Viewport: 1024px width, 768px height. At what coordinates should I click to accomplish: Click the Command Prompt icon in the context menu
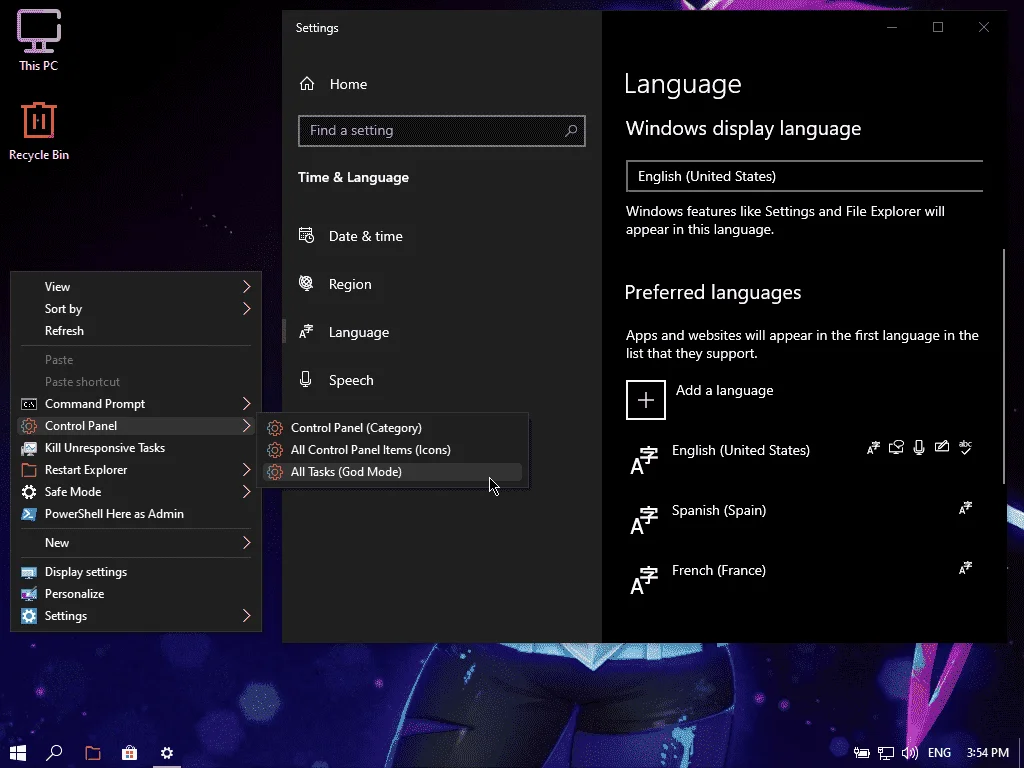[29, 404]
